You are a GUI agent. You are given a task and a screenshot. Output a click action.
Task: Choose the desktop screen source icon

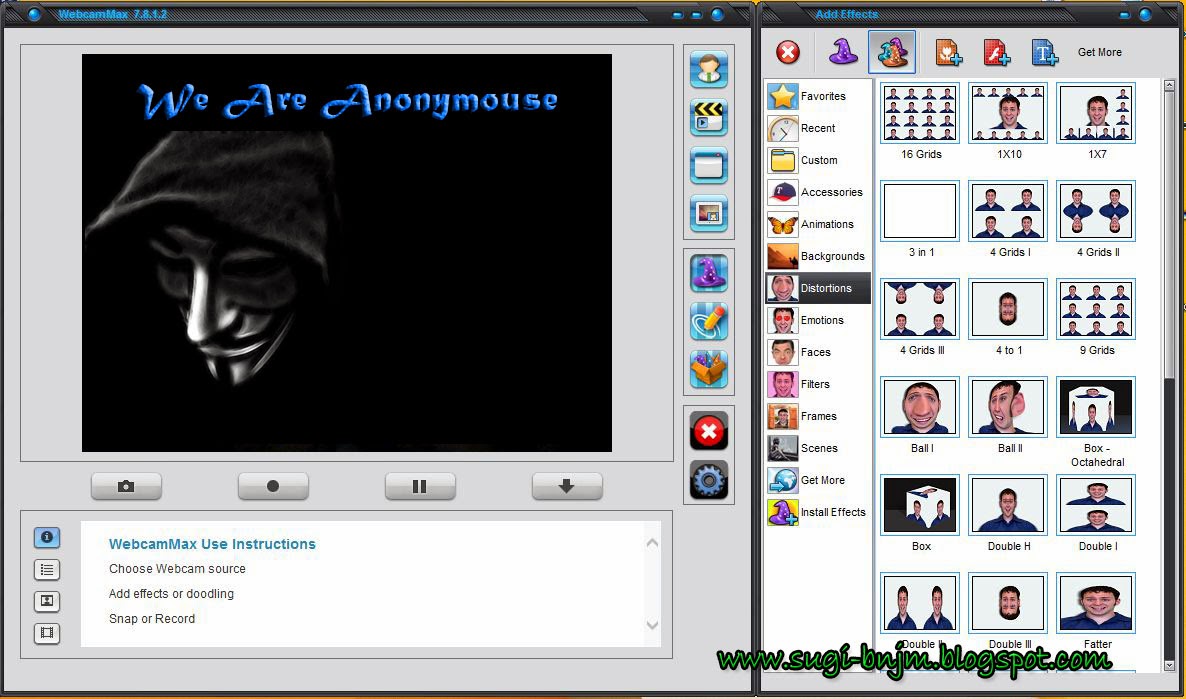point(709,165)
